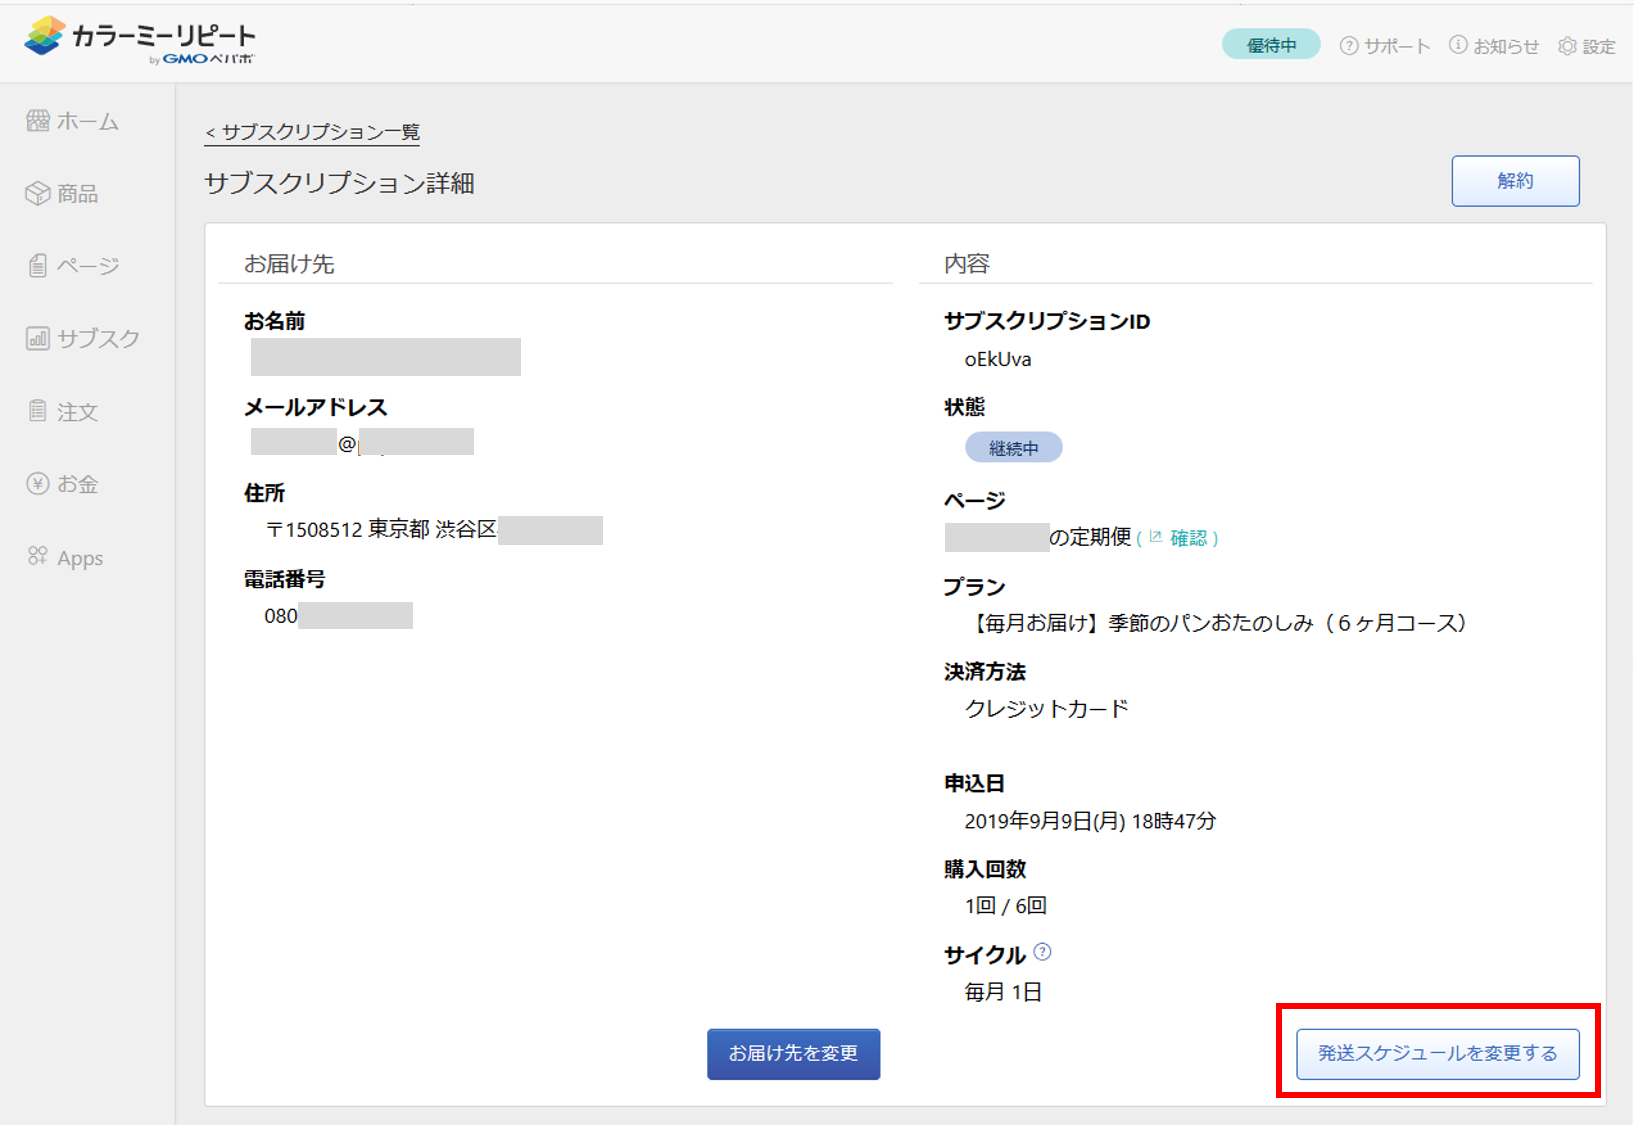This screenshot has height=1125, width=1634.
Task: Click the 購入回数 value 1回 / 6回
Action: pyautogui.click(x=1005, y=906)
